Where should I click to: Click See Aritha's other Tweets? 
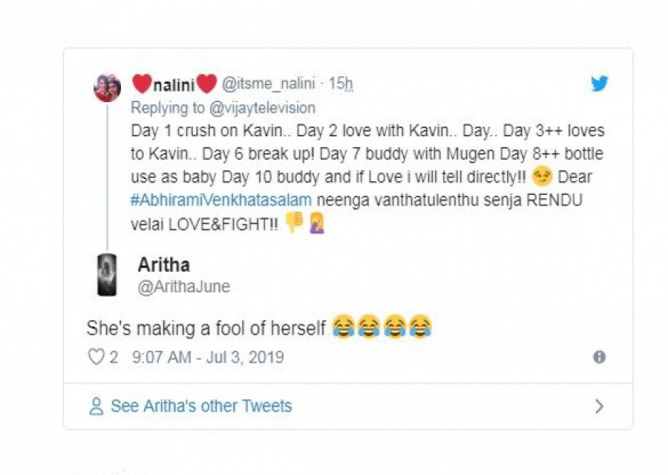(201, 407)
